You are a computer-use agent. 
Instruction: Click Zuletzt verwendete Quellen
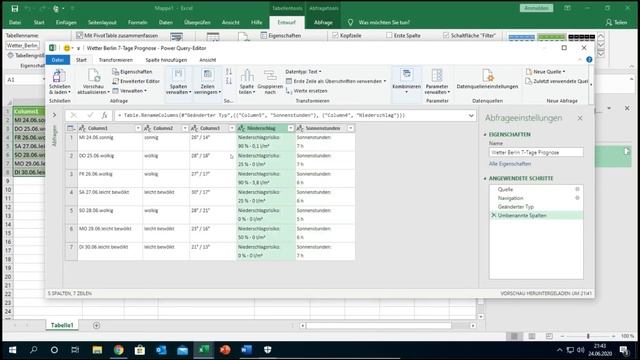(x=558, y=81)
